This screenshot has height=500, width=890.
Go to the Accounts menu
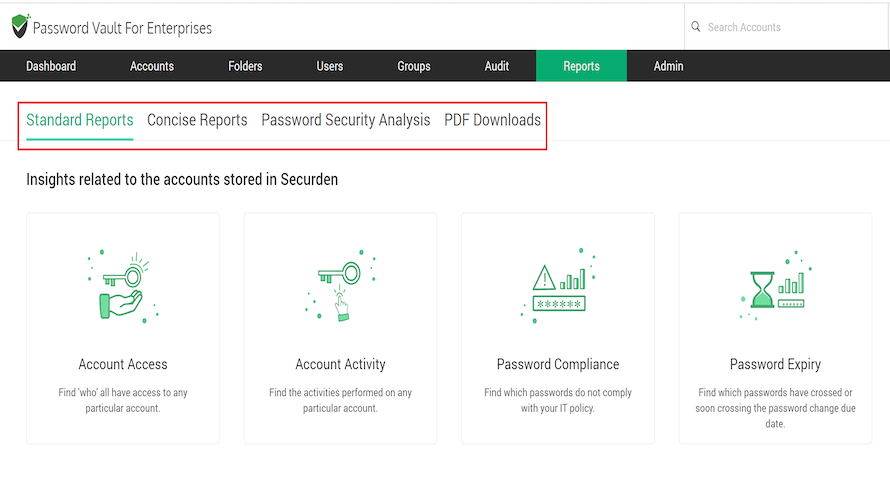pyautogui.click(x=152, y=66)
